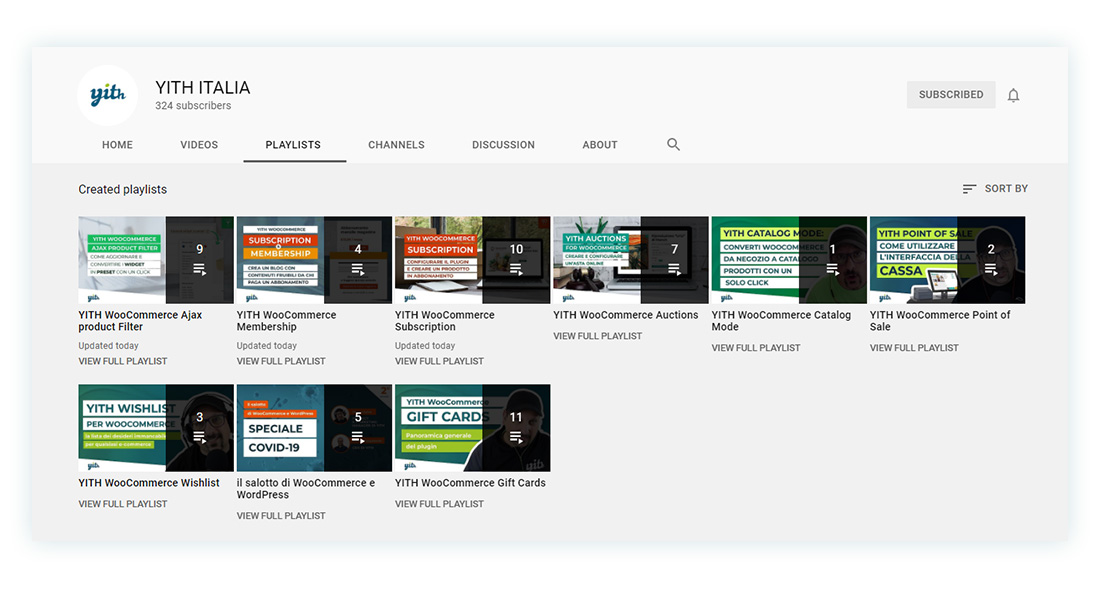This screenshot has height=598, width=1106.
Task: Click playlist queue icon on Catalog Mode thumbnail
Action: [832, 269]
